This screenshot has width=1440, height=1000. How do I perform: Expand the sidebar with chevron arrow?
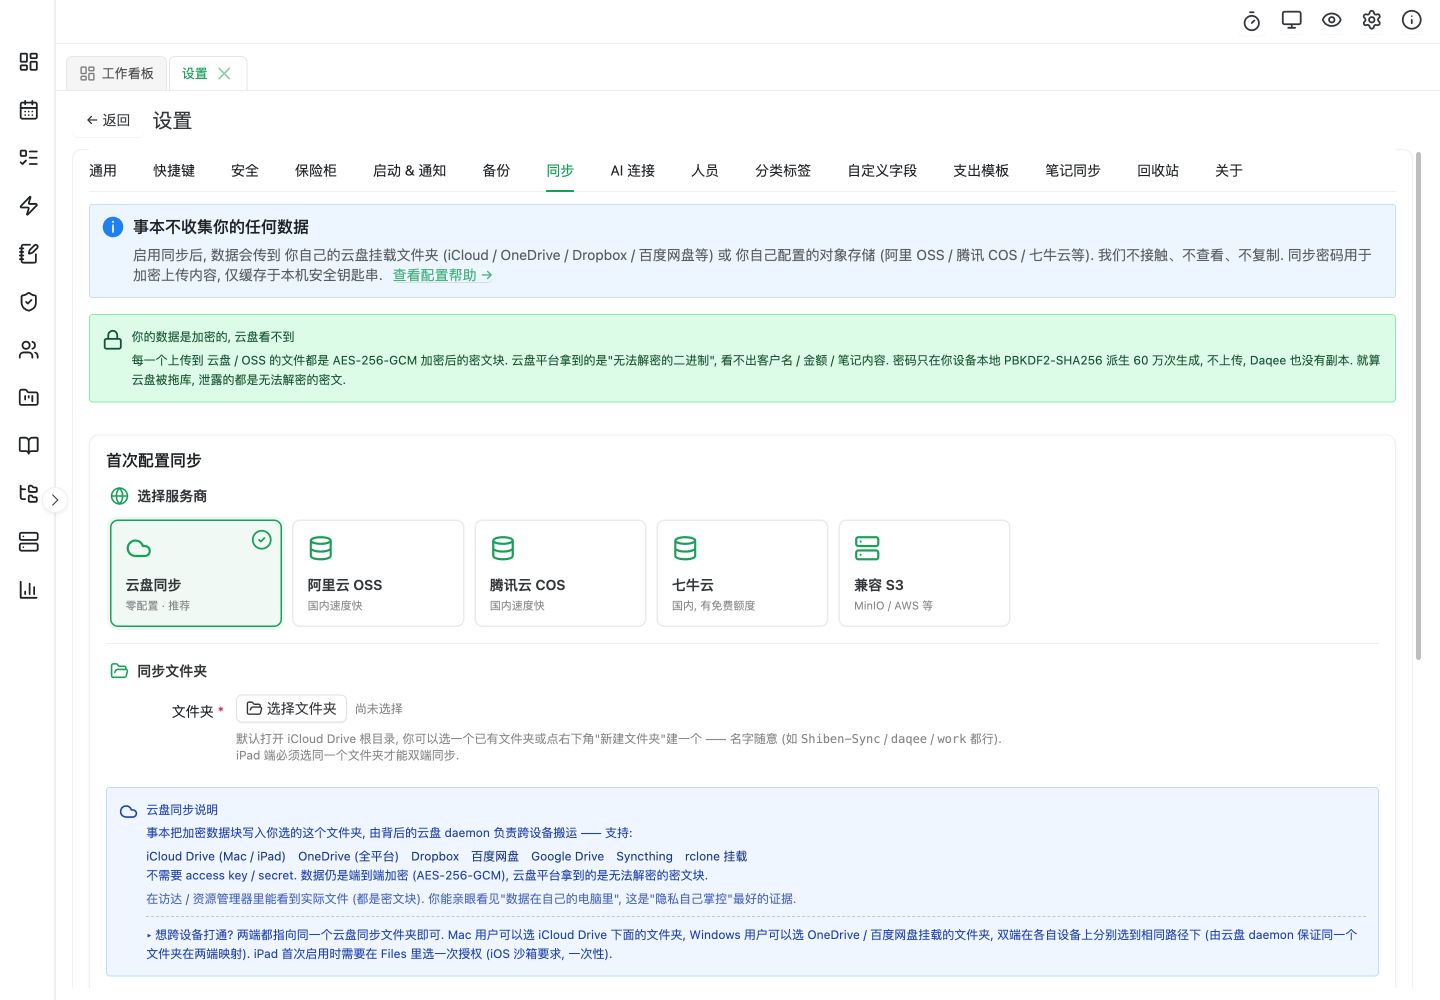point(55,500)
